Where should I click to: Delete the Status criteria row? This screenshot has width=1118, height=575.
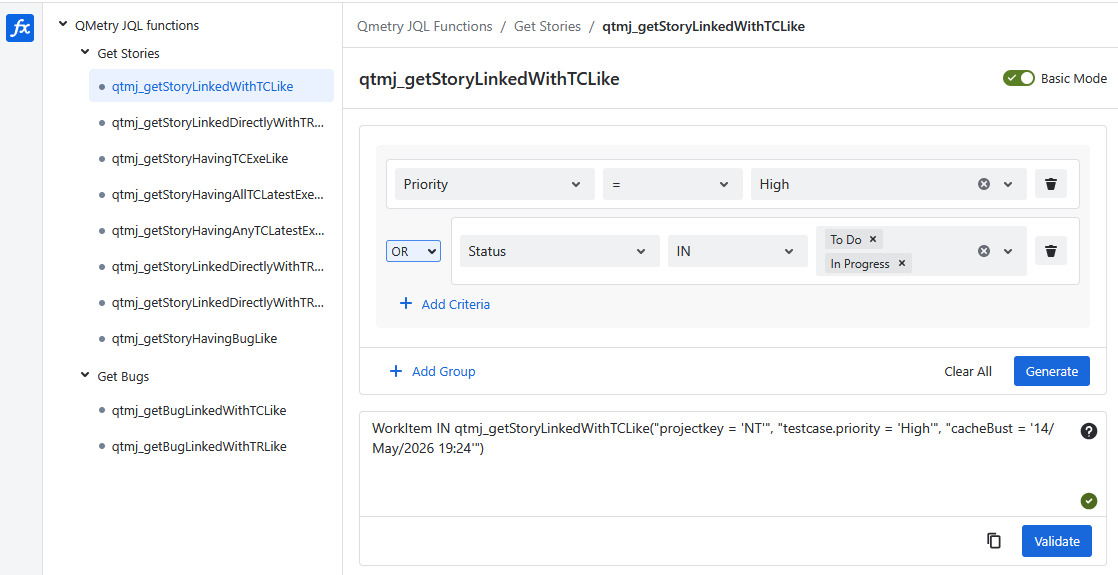[1050, 251]
